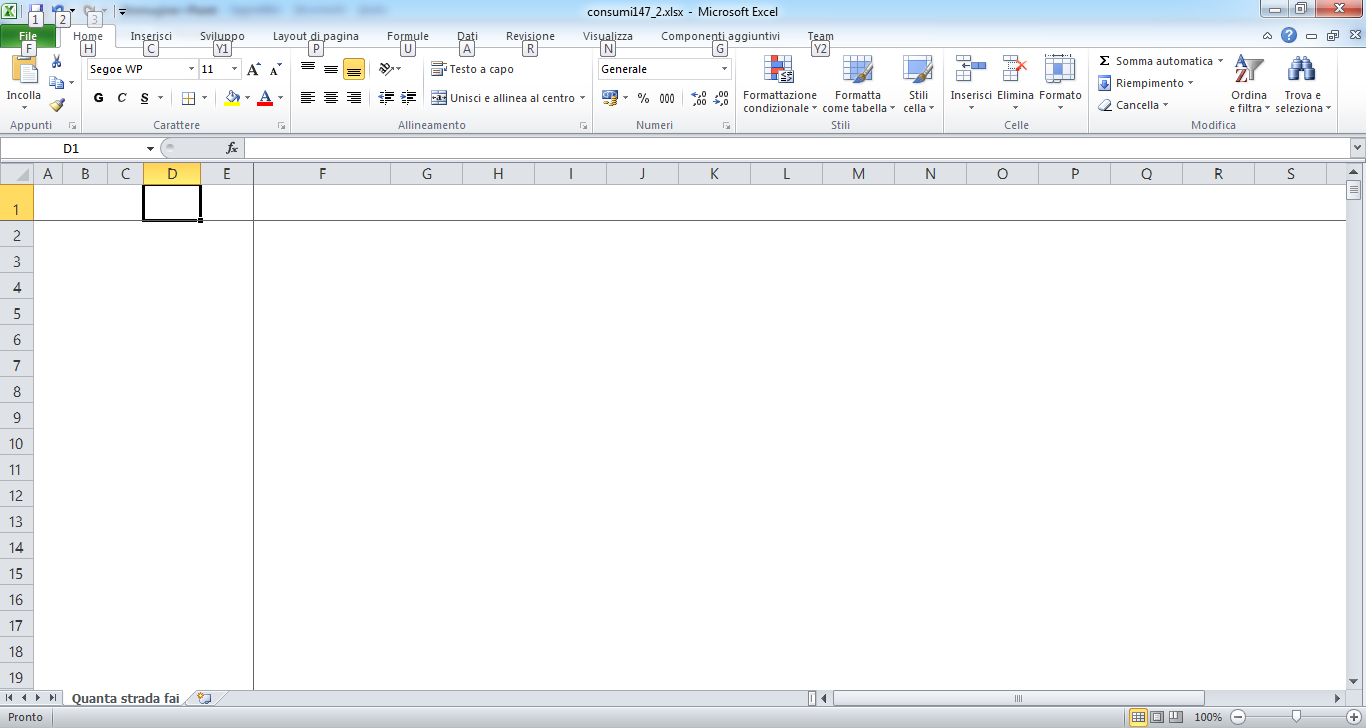Click the Borders icon
The height and width of the screenshot is (728, 1366).
pyautogui.click(x=188, y=98)
